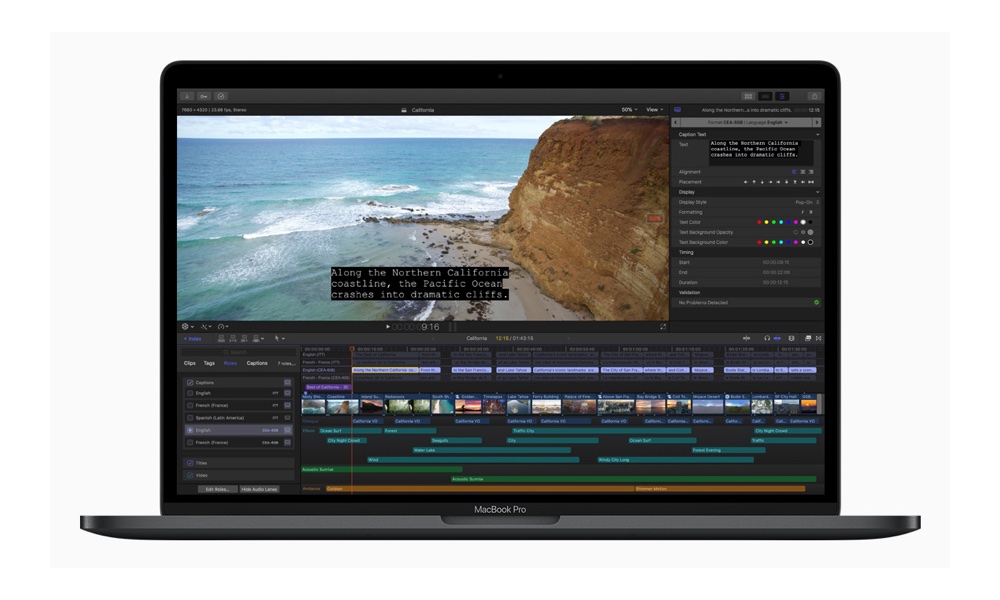1000x600 pixels.
Task: Enable the English iTT checkbox
Action: pos(190,393)
